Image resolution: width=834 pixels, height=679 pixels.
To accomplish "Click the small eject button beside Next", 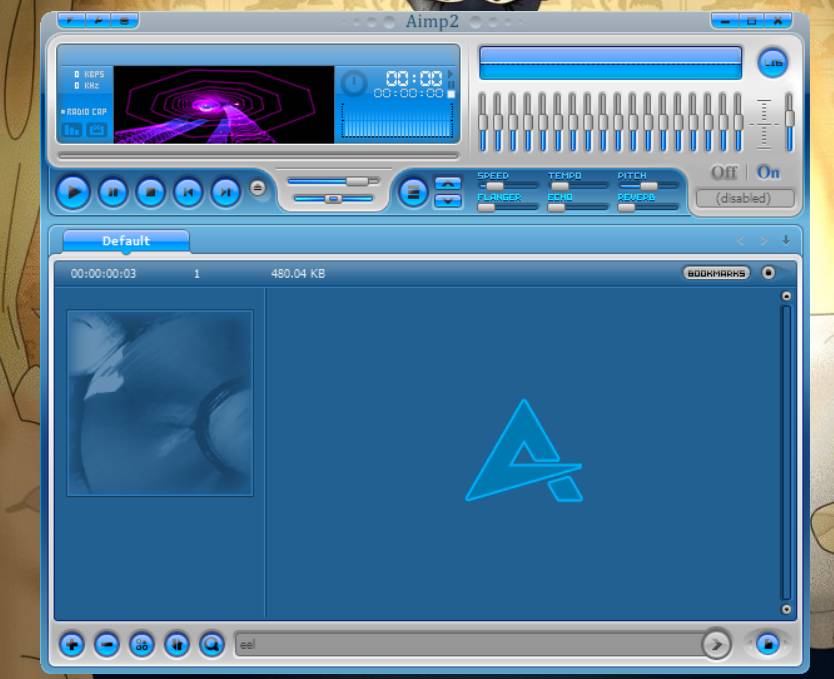I will pyautogui.click(x=258, y=188).
